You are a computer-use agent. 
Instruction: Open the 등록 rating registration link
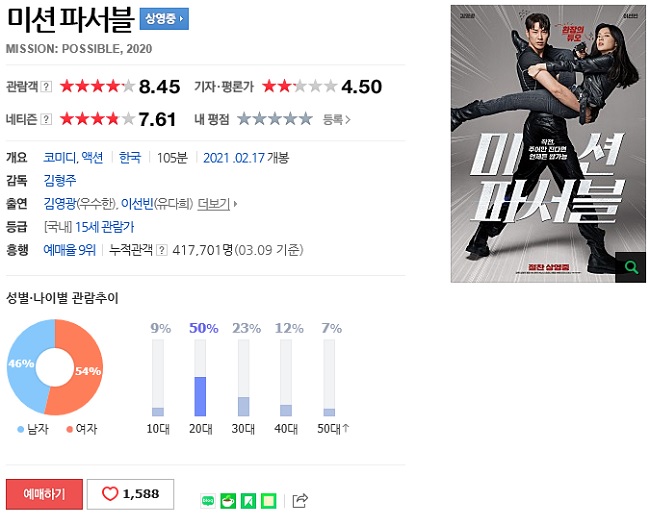pos(337,120)
